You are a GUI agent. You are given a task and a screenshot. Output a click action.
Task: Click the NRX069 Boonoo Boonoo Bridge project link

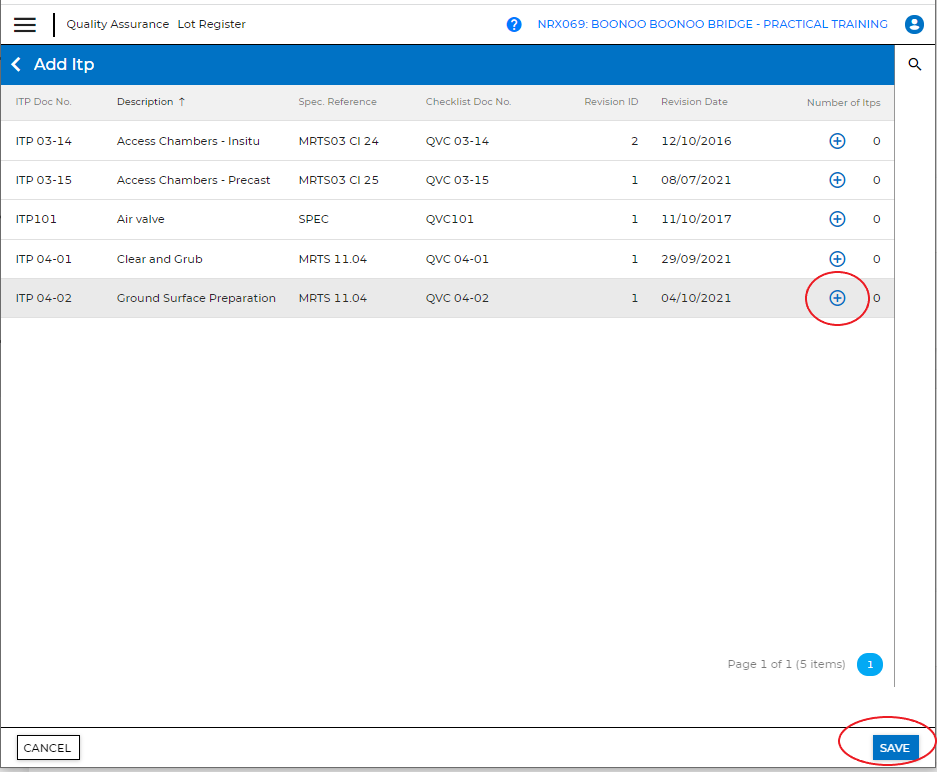click(712, 24)
